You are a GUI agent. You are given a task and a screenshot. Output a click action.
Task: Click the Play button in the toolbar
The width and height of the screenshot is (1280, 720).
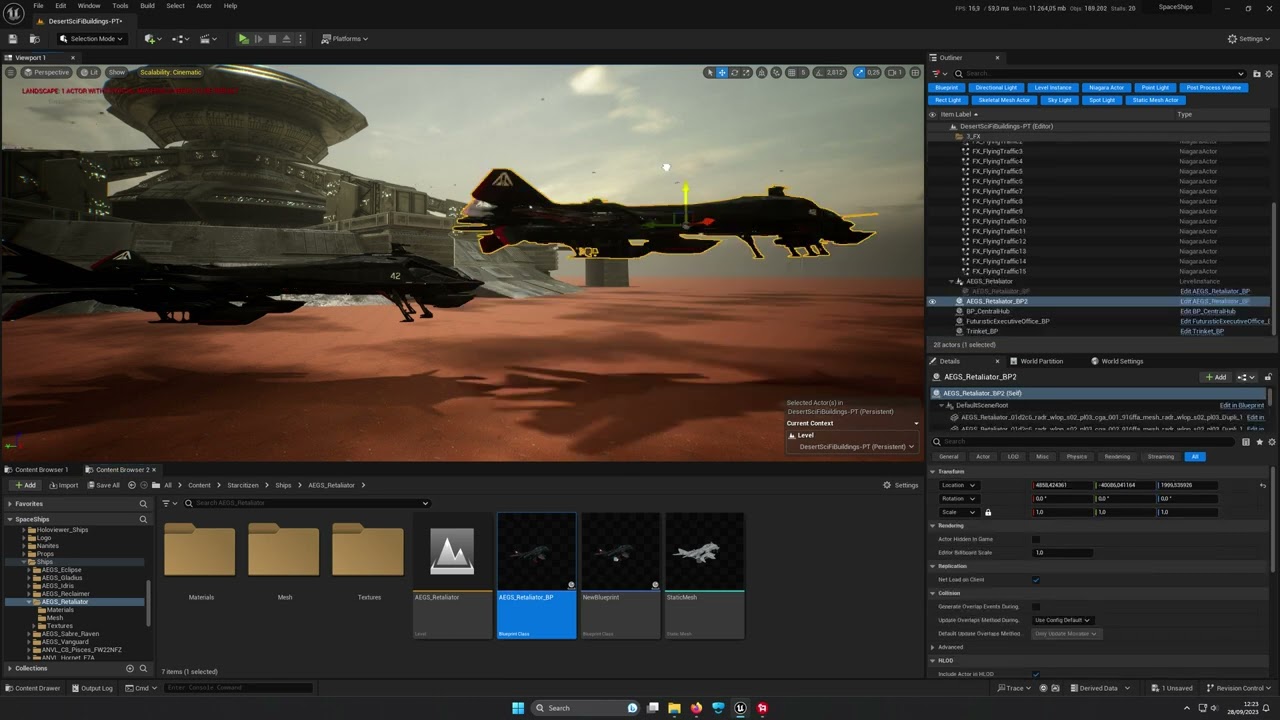tap(243, 39)
